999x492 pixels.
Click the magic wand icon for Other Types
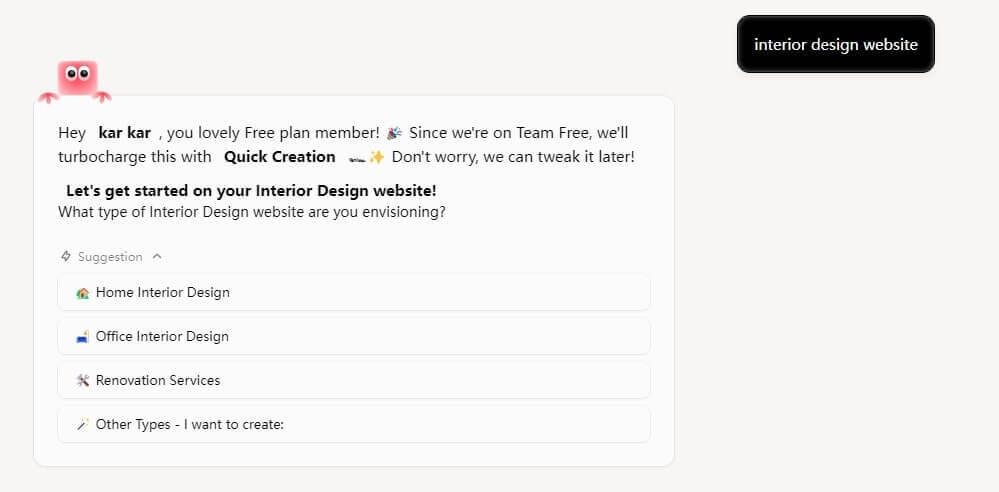(83, 425)
